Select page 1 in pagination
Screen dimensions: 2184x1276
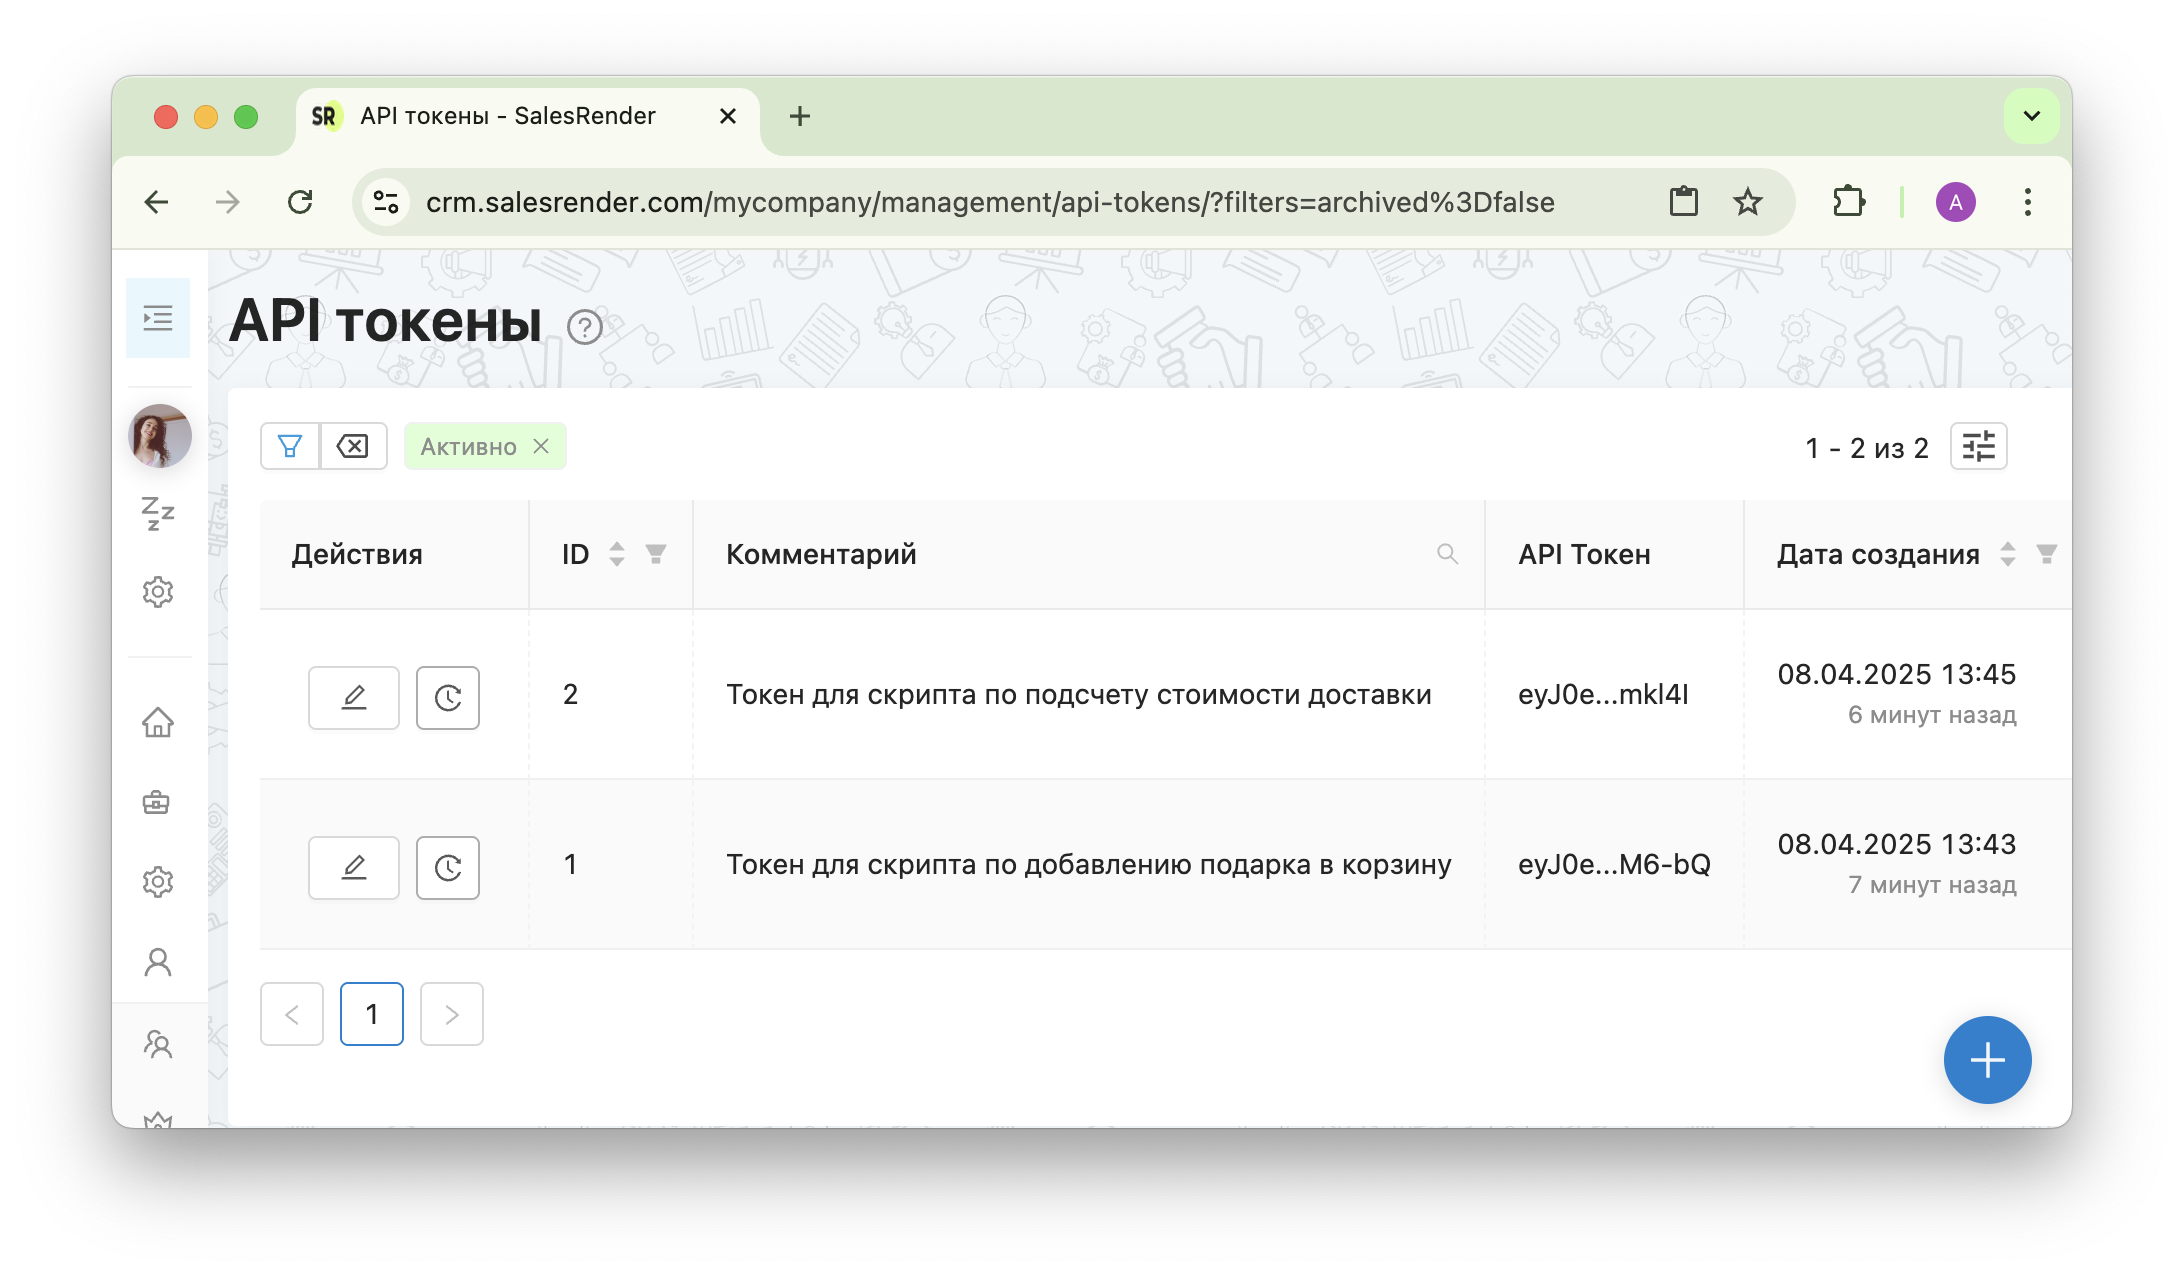point(372,1014)
